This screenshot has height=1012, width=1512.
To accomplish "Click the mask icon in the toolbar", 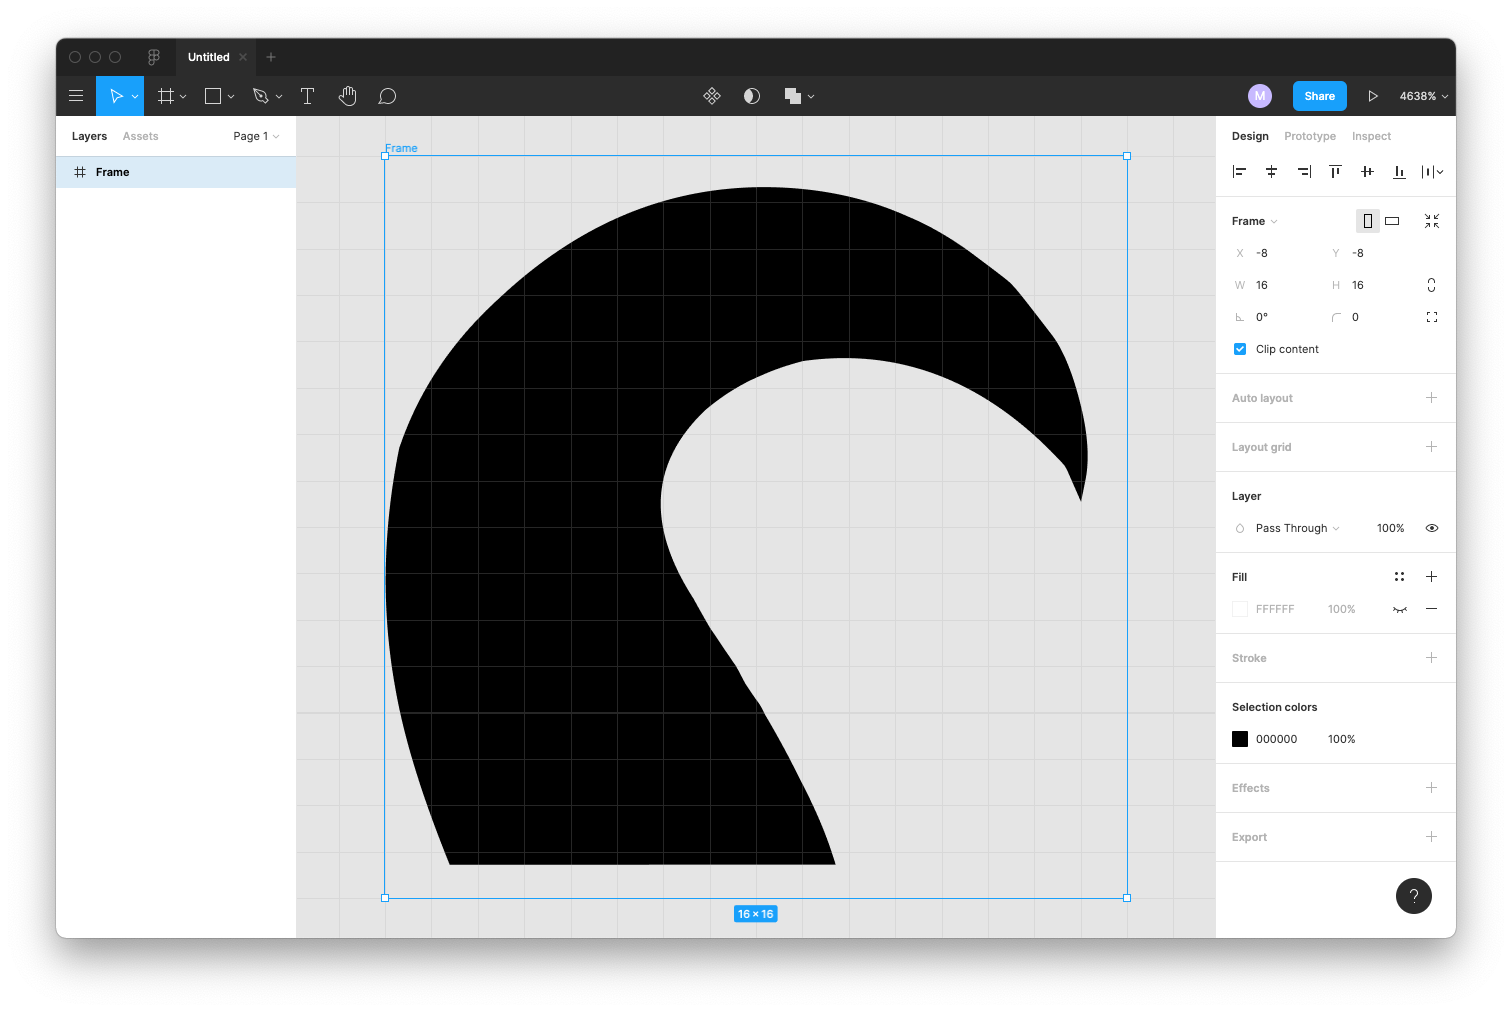I will [751, 95].
